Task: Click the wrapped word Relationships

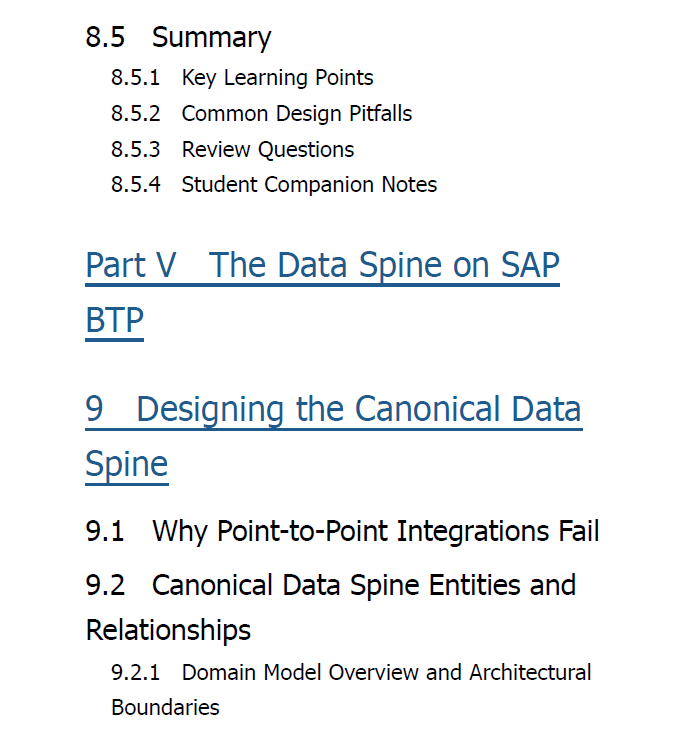Action: (x=168, y=630)
